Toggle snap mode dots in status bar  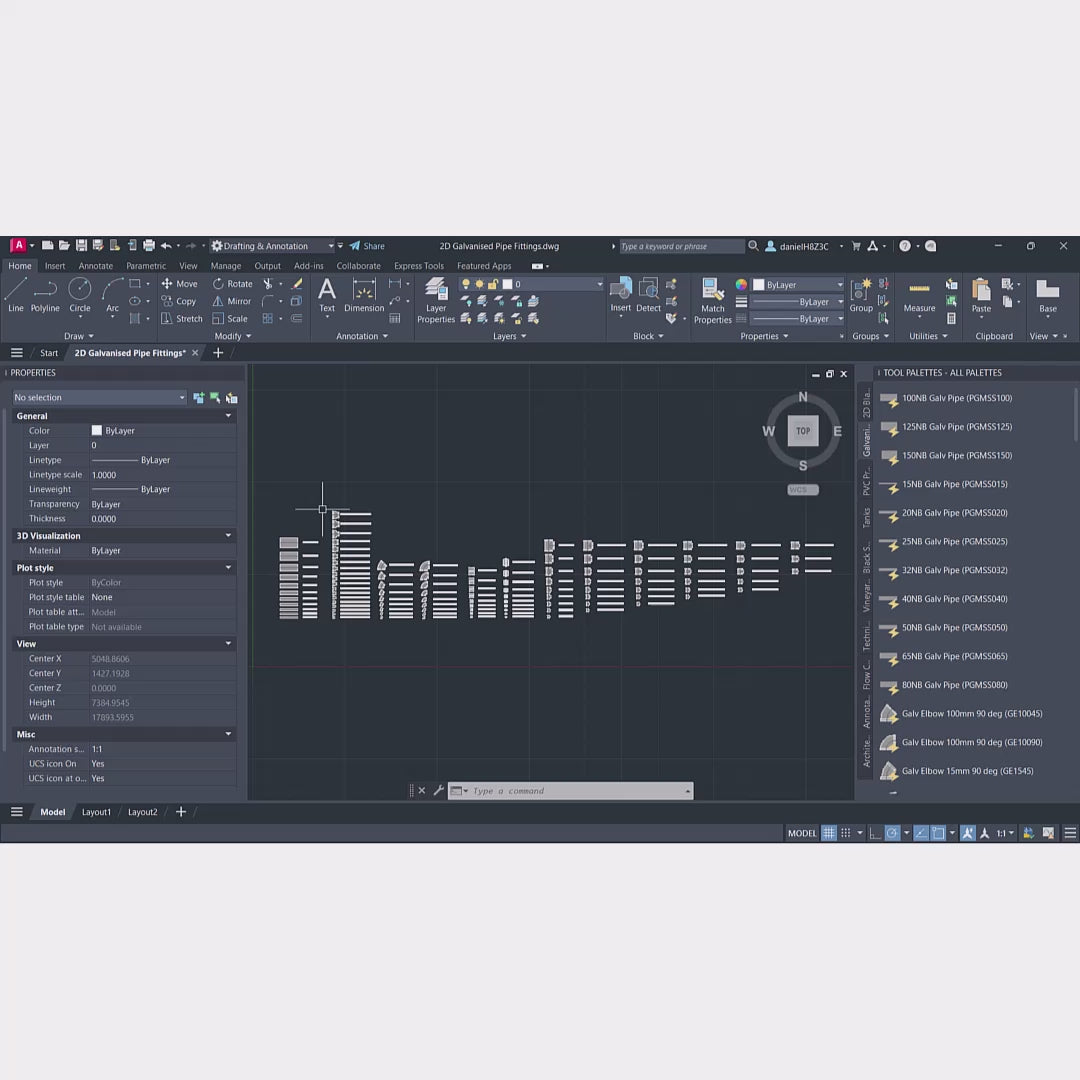pos(846,833)
